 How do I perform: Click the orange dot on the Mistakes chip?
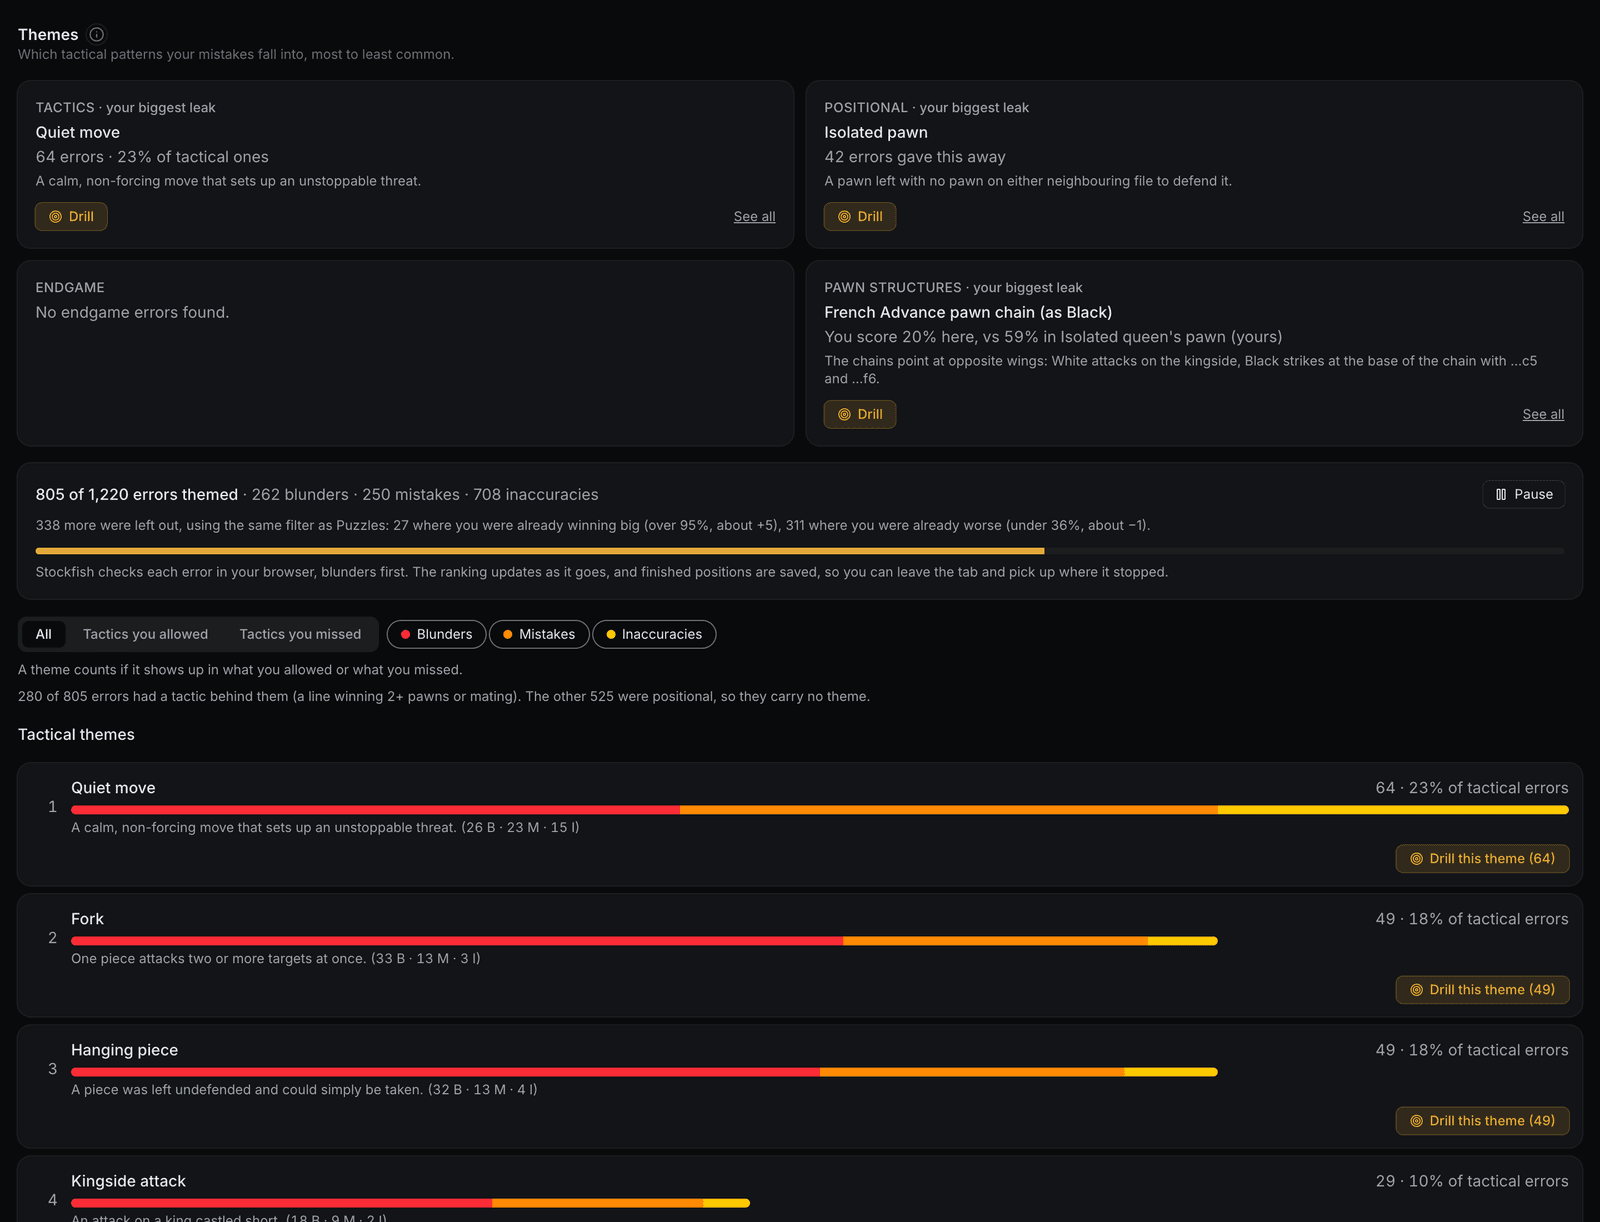tap(508, 635)
